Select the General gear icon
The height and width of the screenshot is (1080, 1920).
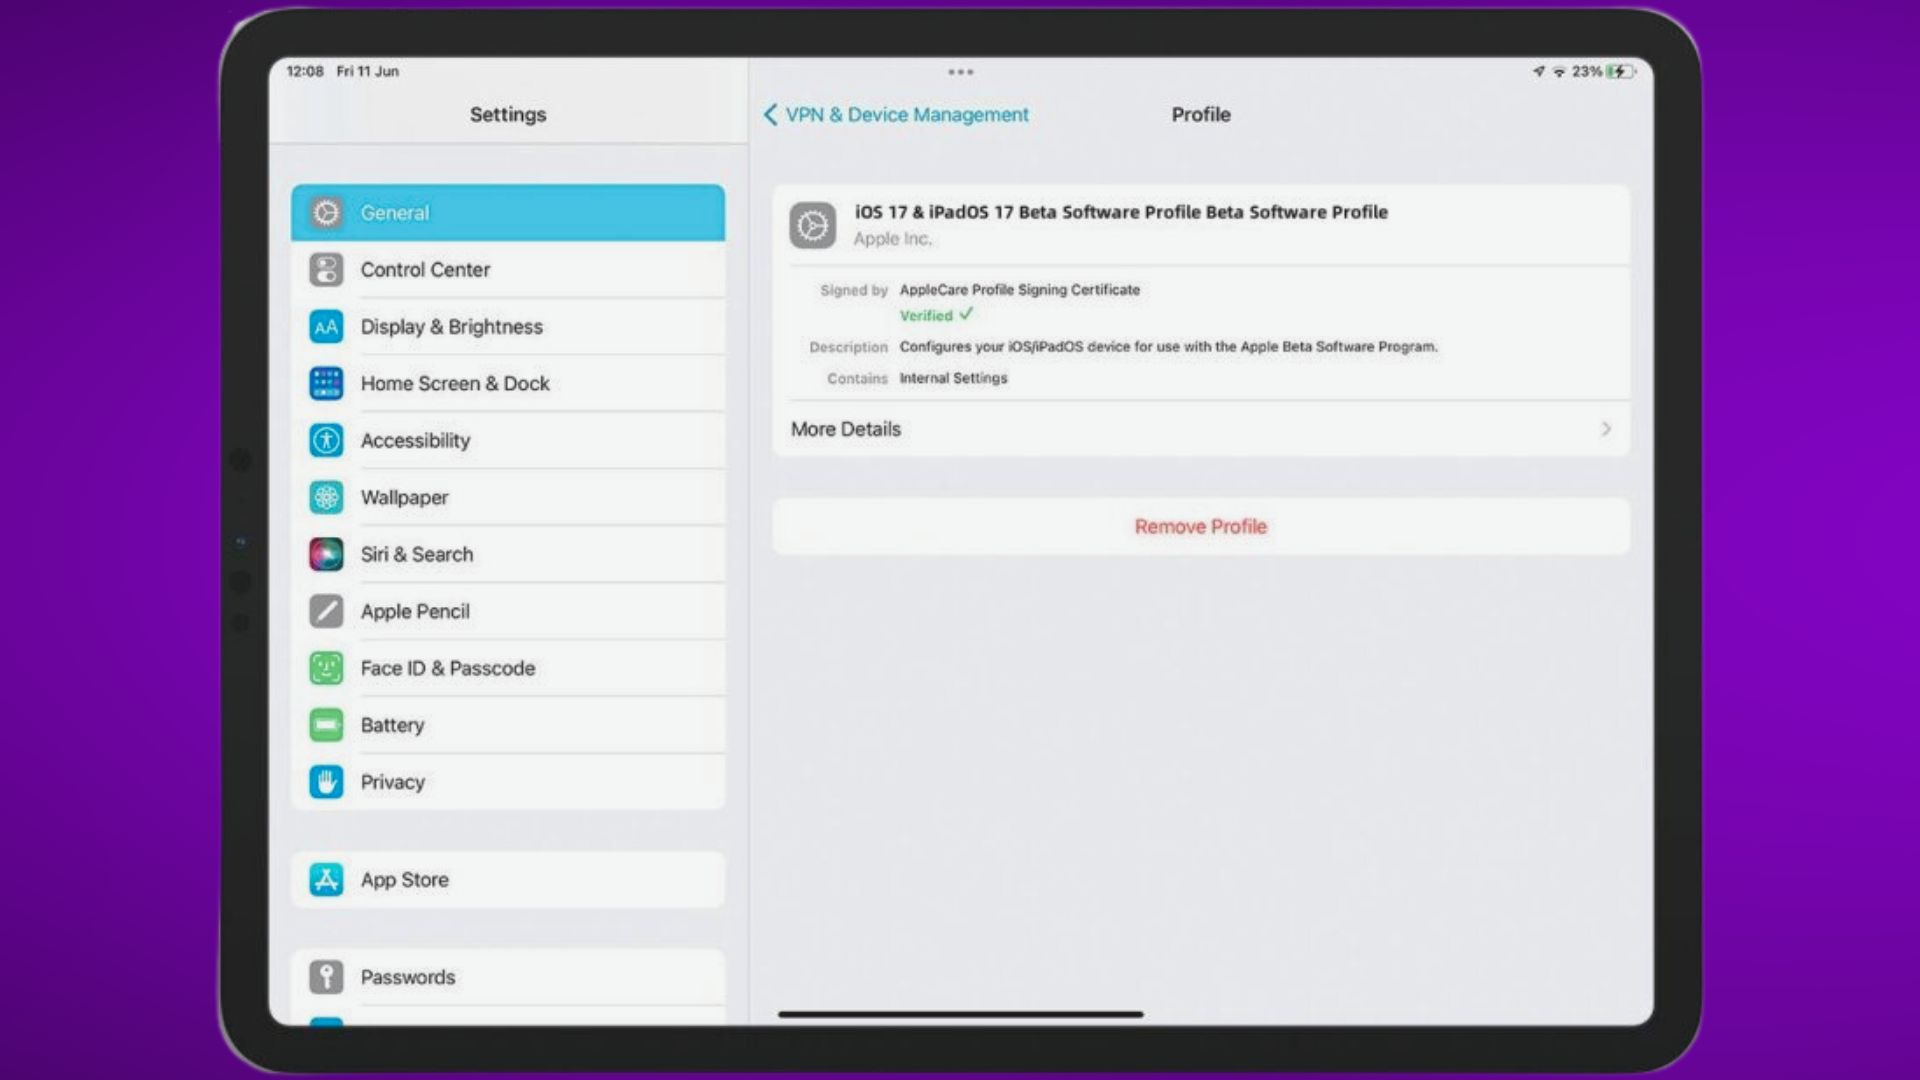click(326, 213)
